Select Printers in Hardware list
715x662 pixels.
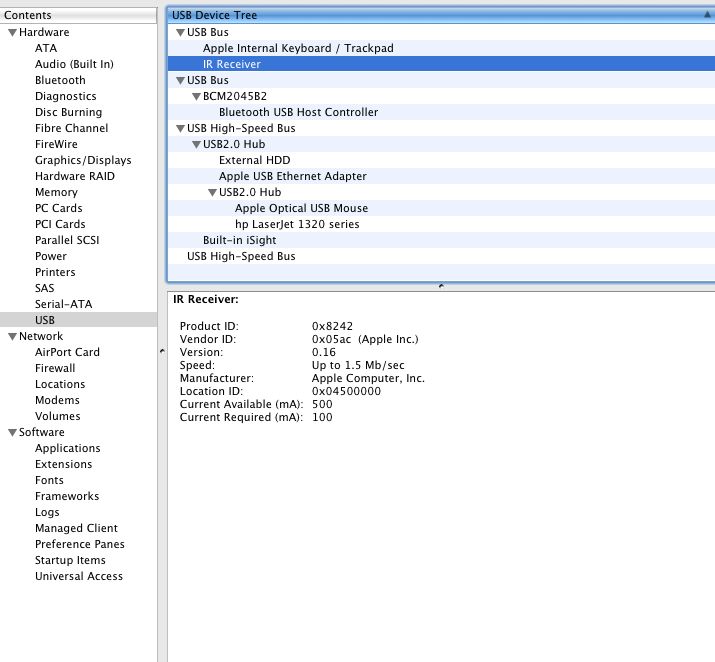point(55,272)
